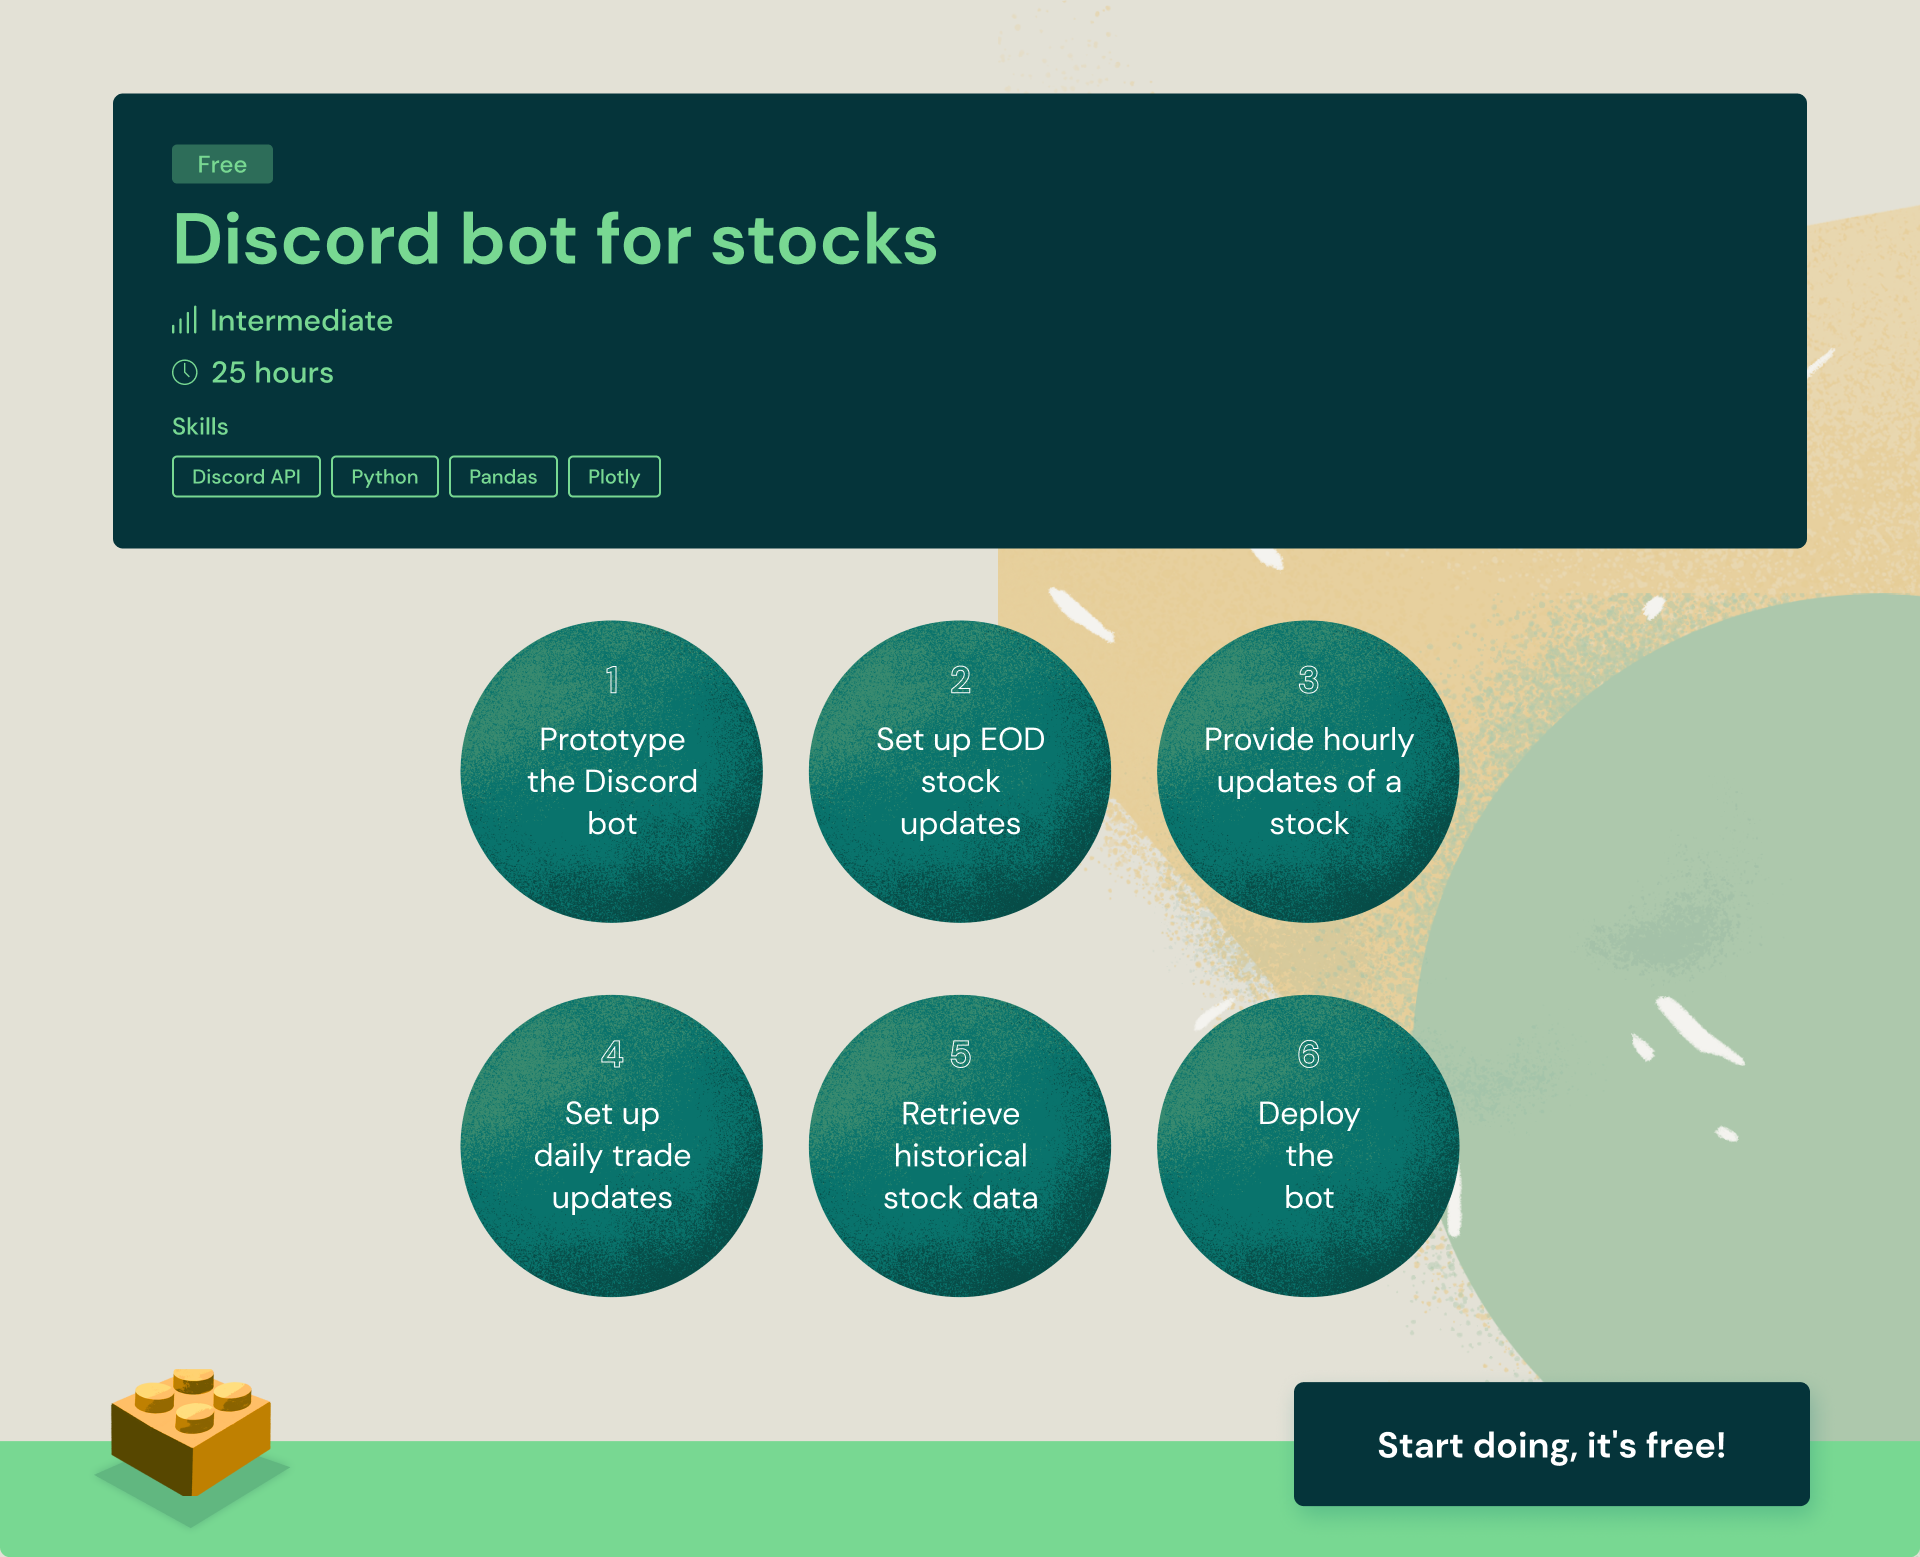Screen dimensions: 1920x1557
Task: Open step 4 Set up daily trade updates
Action: tap(612, 1145)
